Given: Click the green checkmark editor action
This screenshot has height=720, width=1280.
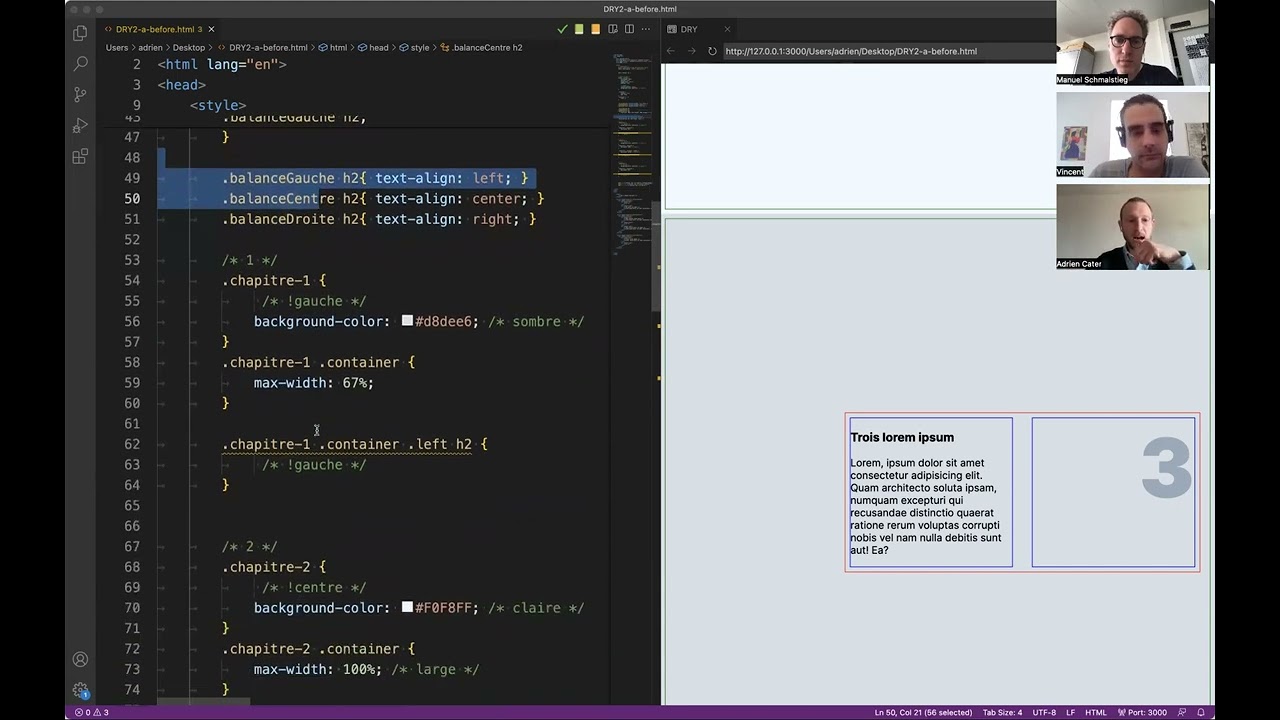Looking at the screenshot, I should tap(562, 29).
